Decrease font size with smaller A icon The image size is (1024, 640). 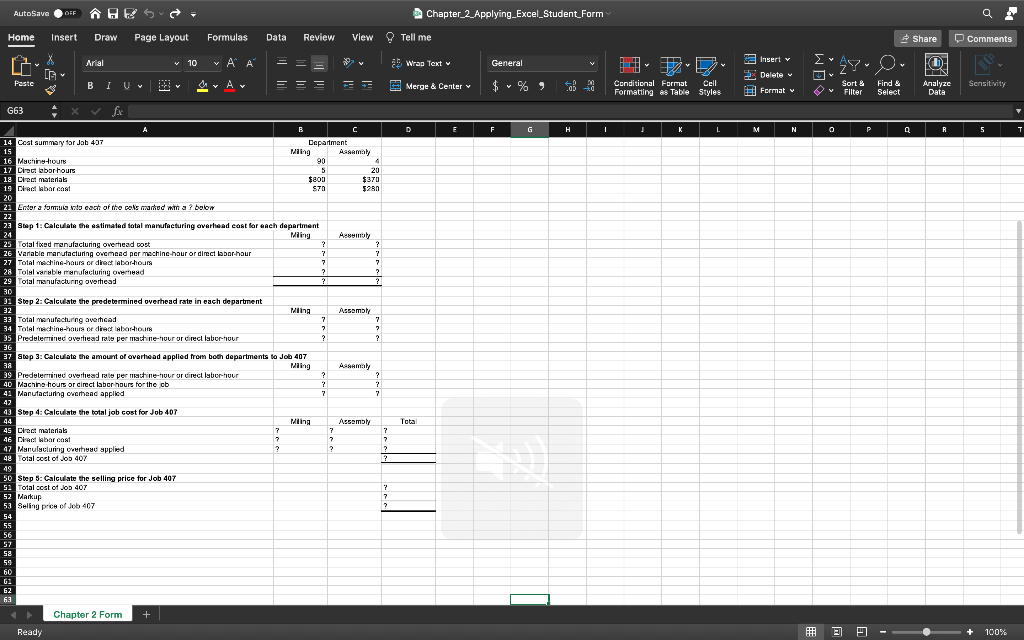click(250, 63)
